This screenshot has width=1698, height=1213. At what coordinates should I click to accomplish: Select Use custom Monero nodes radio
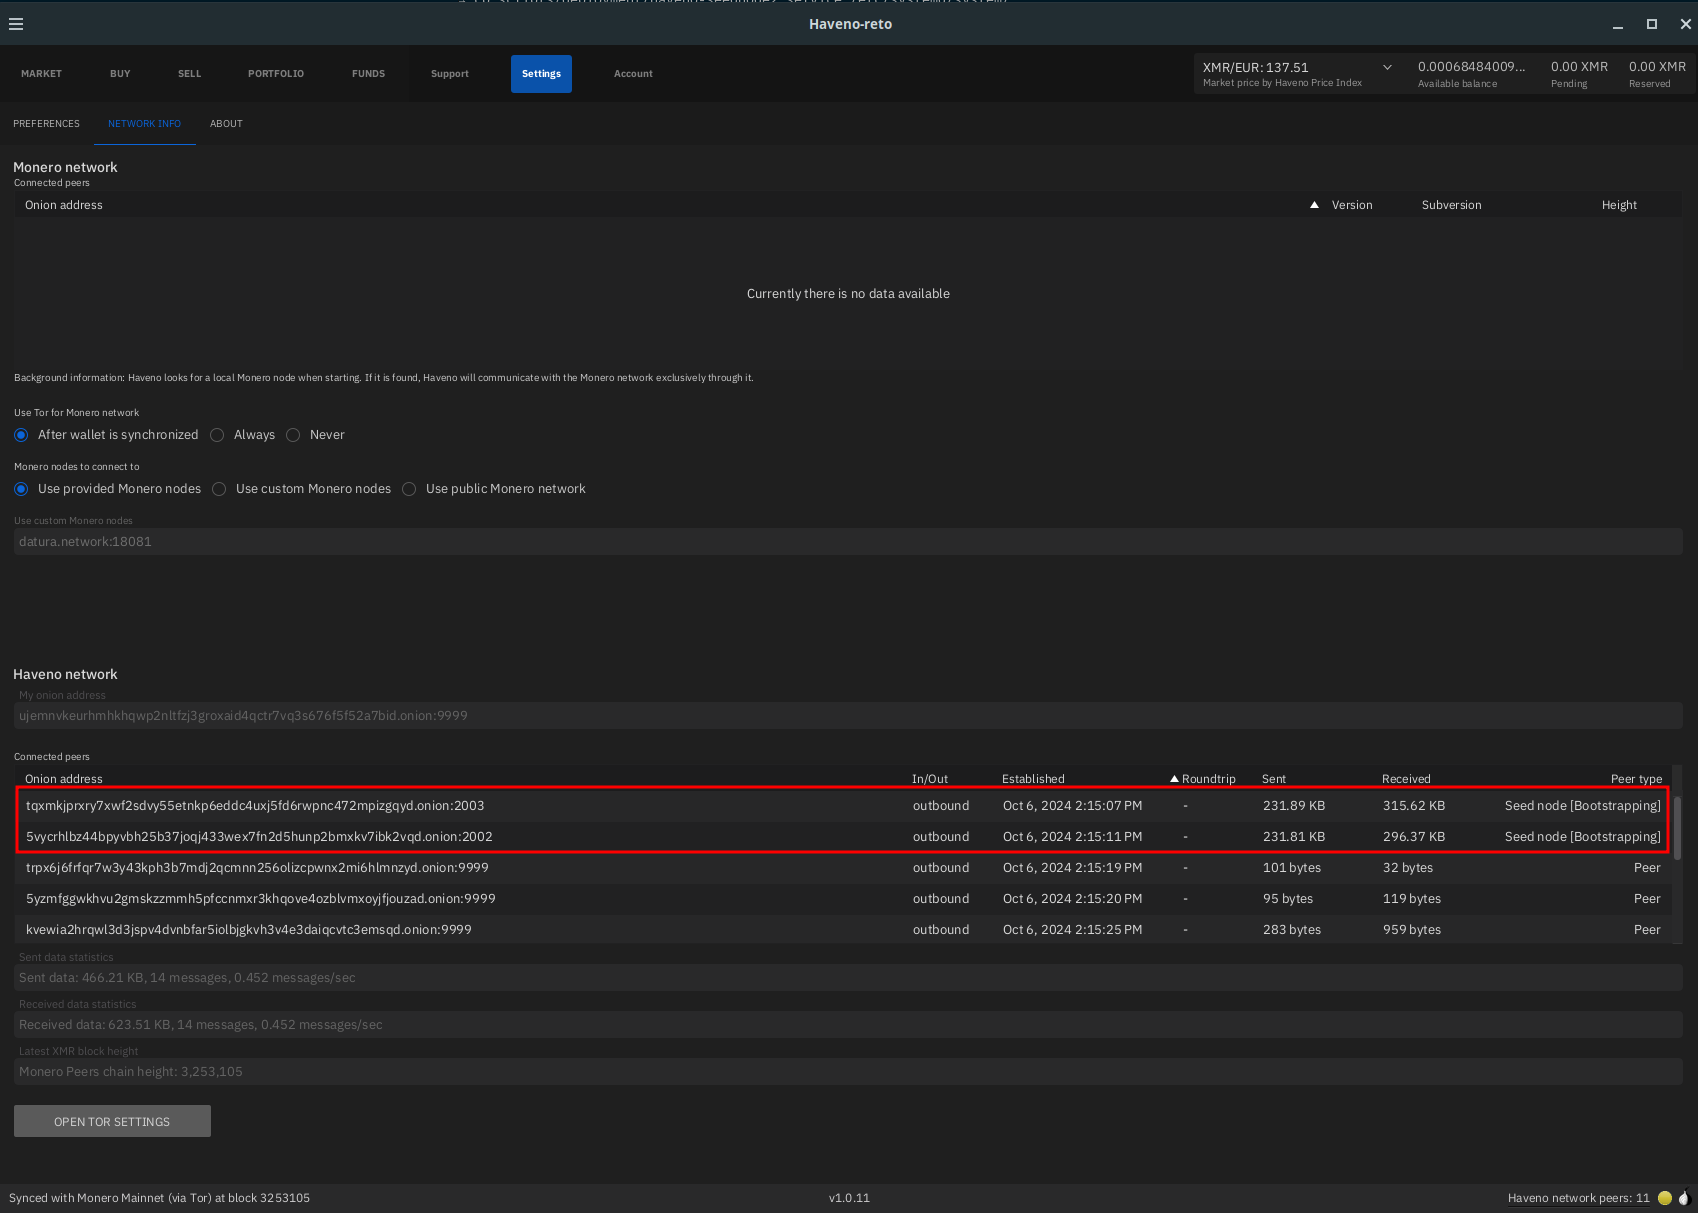219,489
